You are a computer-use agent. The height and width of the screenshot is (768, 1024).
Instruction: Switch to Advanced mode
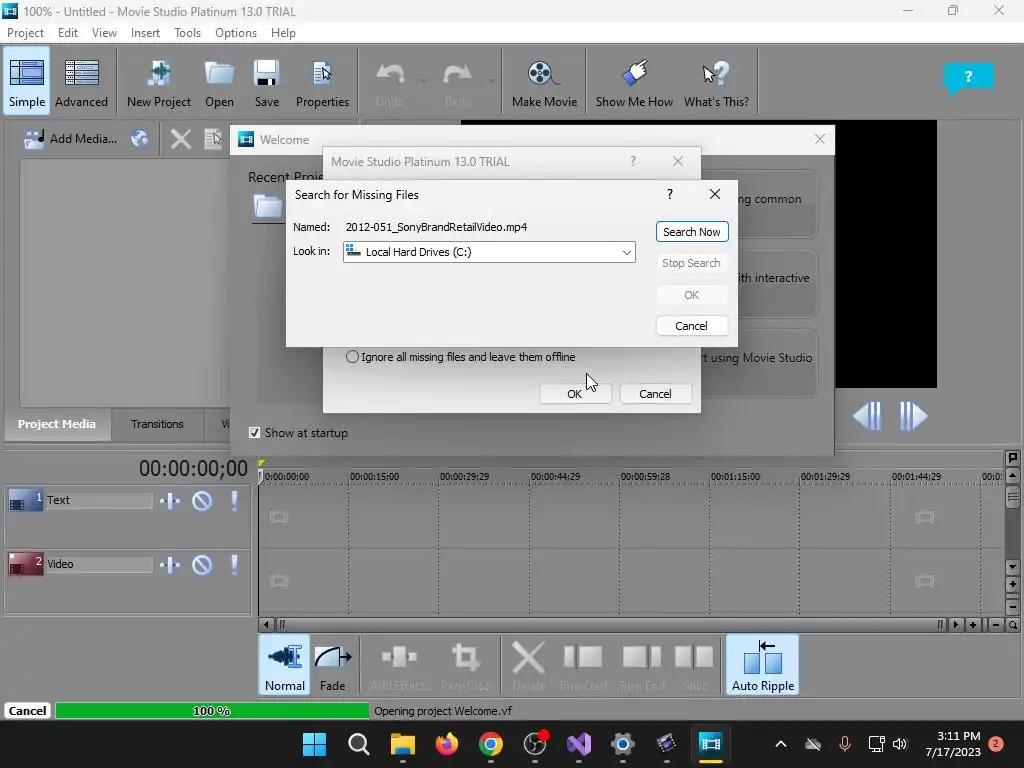pos(82,81)
